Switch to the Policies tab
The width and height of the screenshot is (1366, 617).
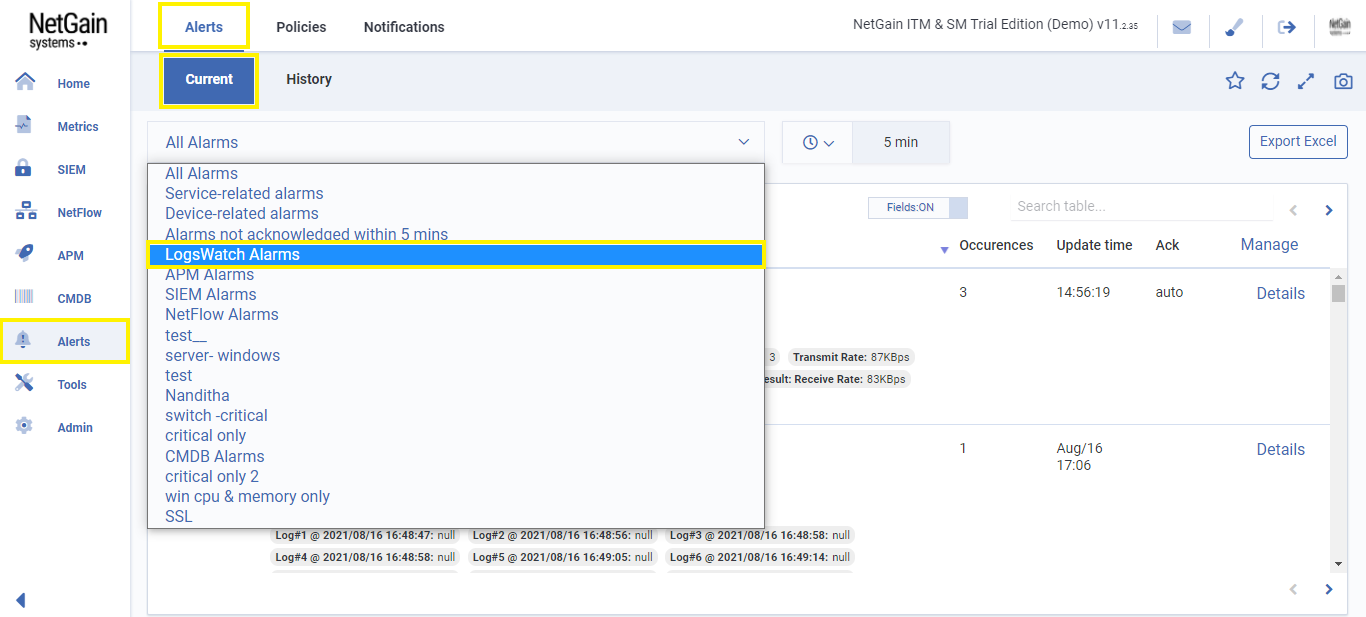[301, 27]
